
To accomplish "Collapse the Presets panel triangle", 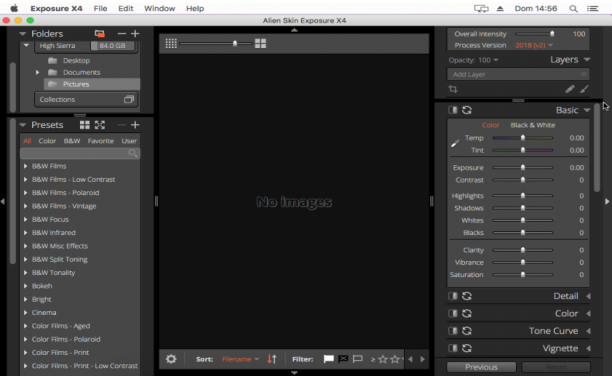I will tap(23, 125).
